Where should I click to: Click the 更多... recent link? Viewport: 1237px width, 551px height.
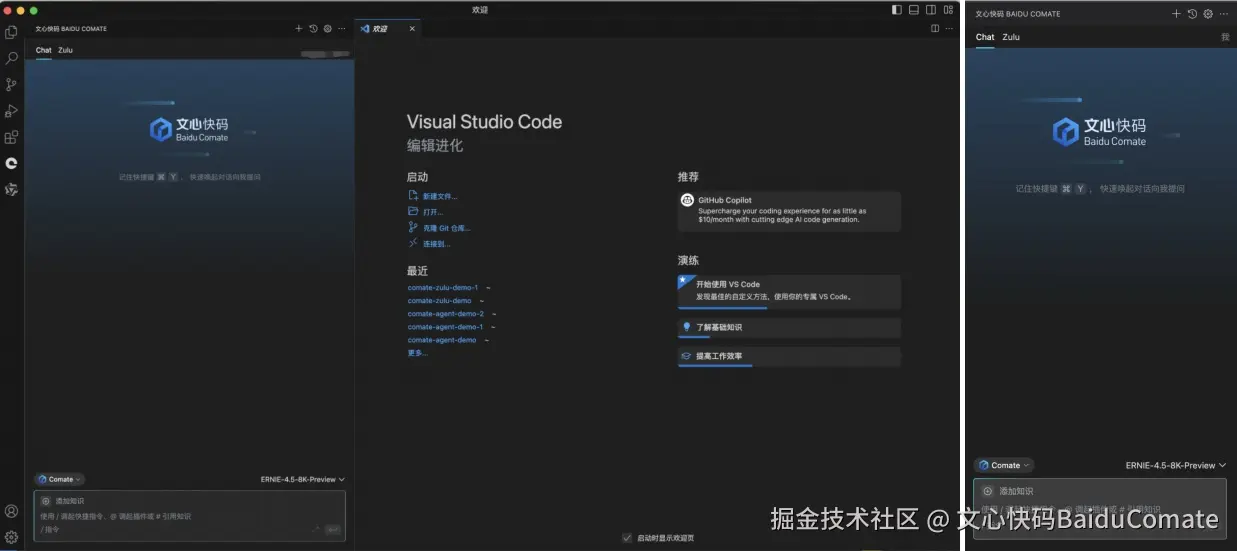(417, 353)
